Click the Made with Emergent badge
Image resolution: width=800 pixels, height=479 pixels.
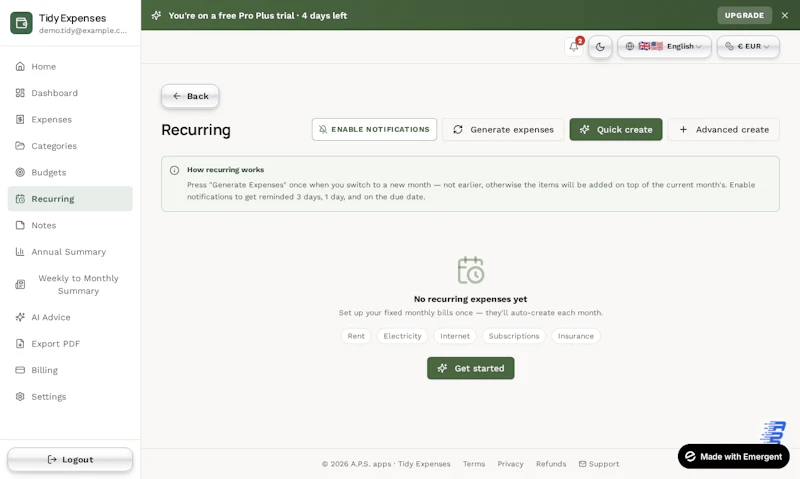pos(734,457)
